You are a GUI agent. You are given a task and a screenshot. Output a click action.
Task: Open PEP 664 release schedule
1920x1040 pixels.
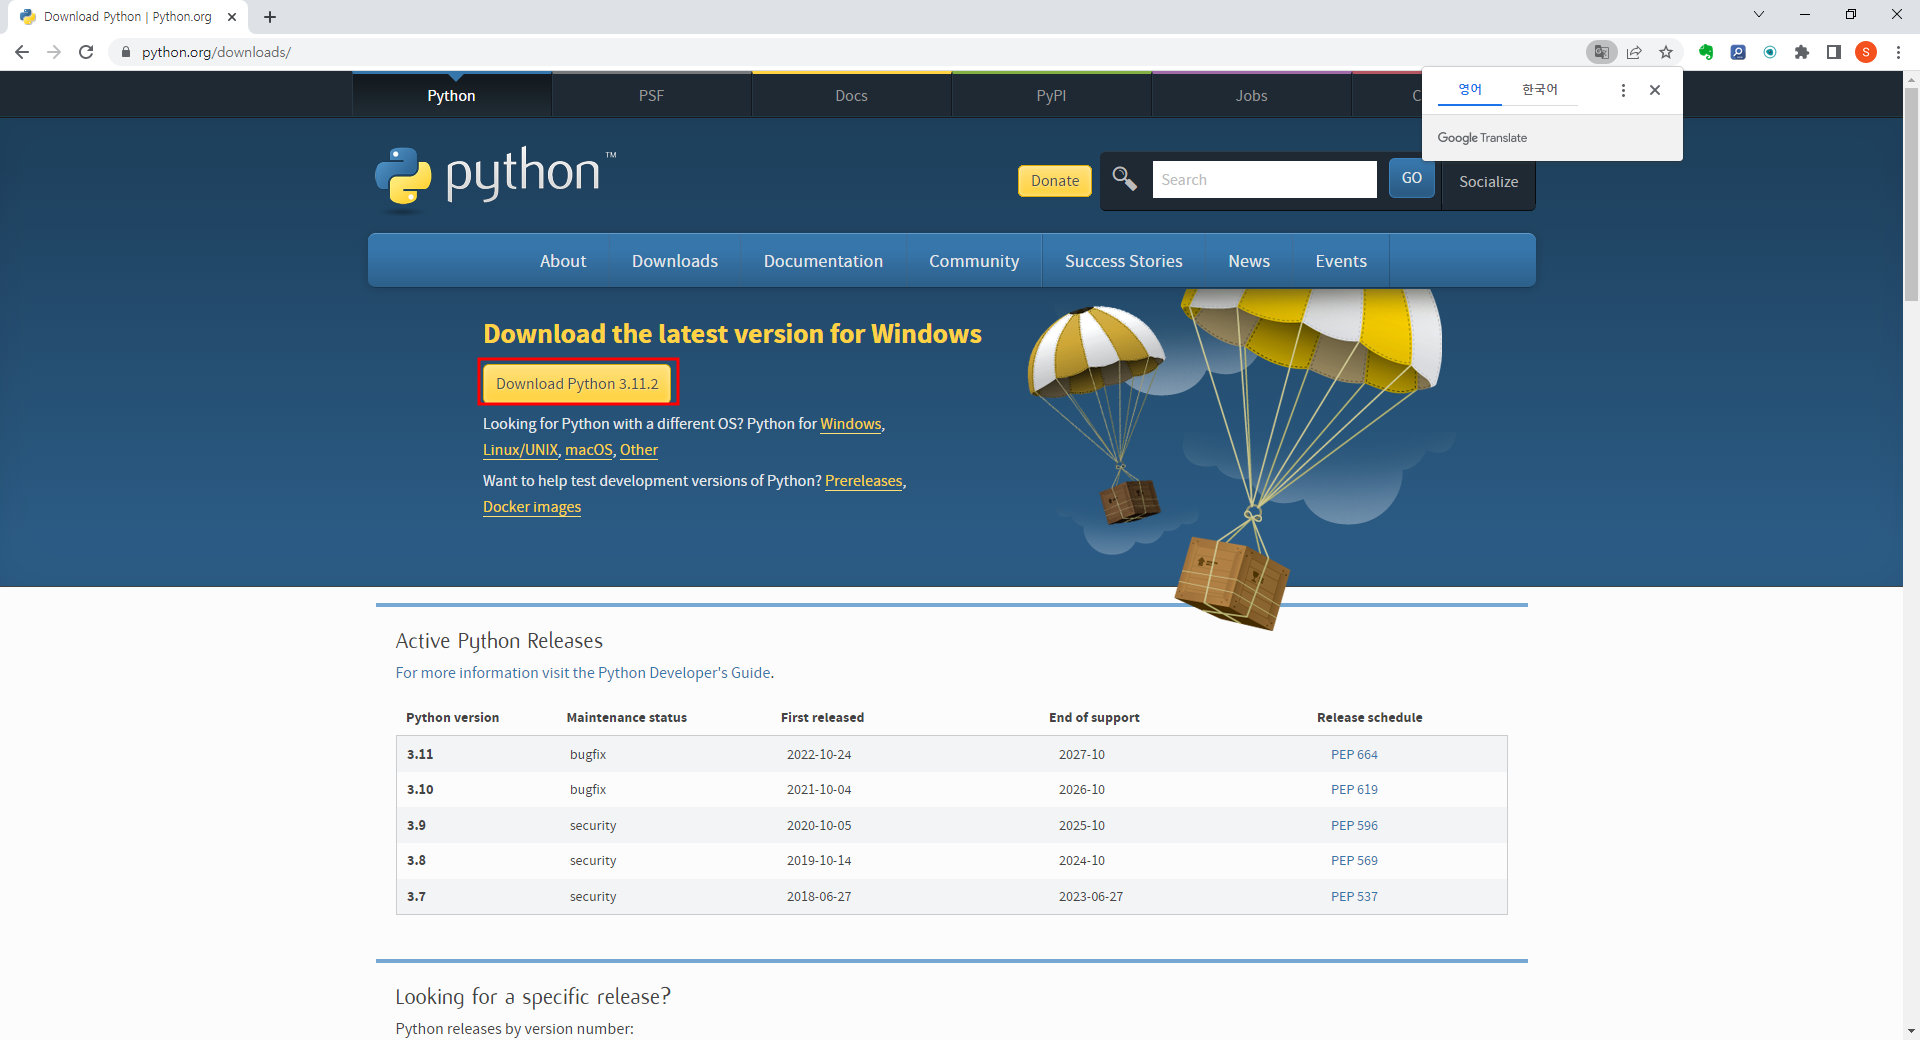(1354, 755)
